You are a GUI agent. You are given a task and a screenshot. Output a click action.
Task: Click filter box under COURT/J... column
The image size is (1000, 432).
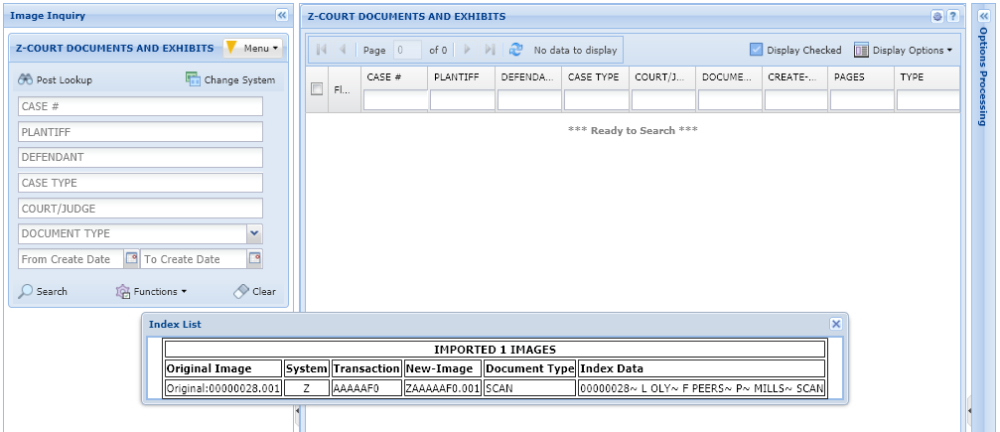pos(663,100)
